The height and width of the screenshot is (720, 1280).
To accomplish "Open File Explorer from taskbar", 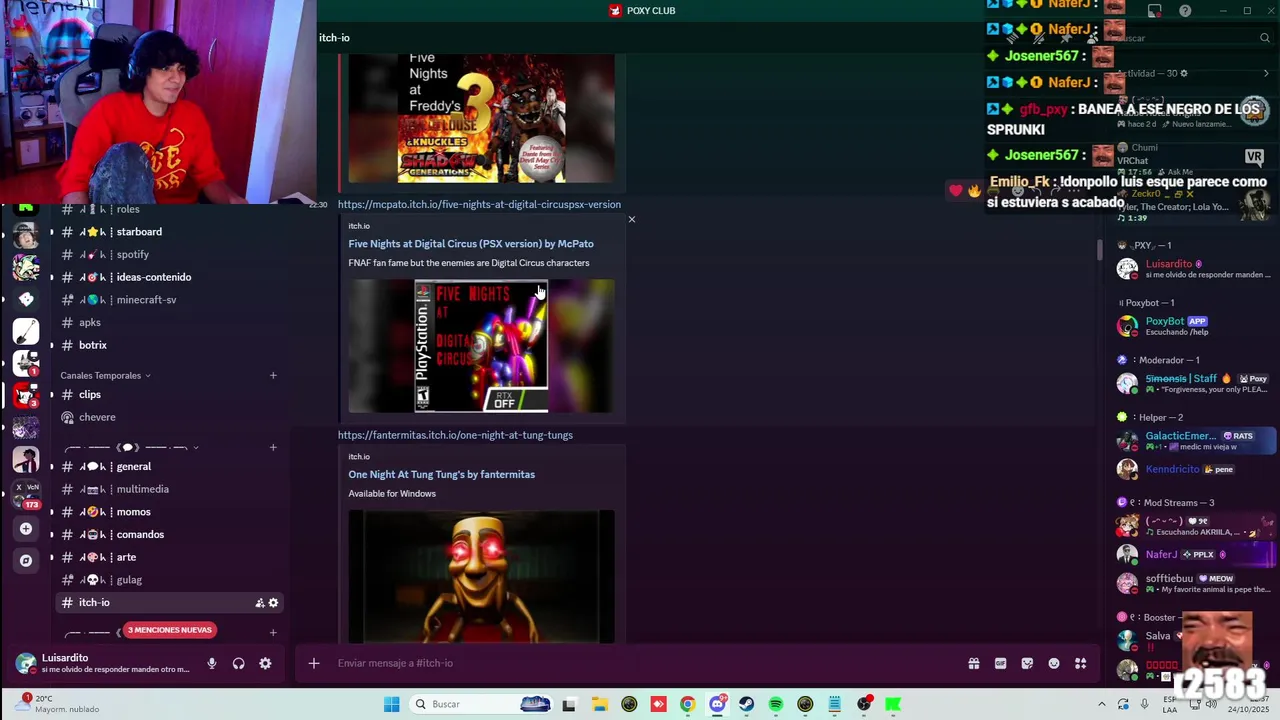I will [x=599, y=704].
